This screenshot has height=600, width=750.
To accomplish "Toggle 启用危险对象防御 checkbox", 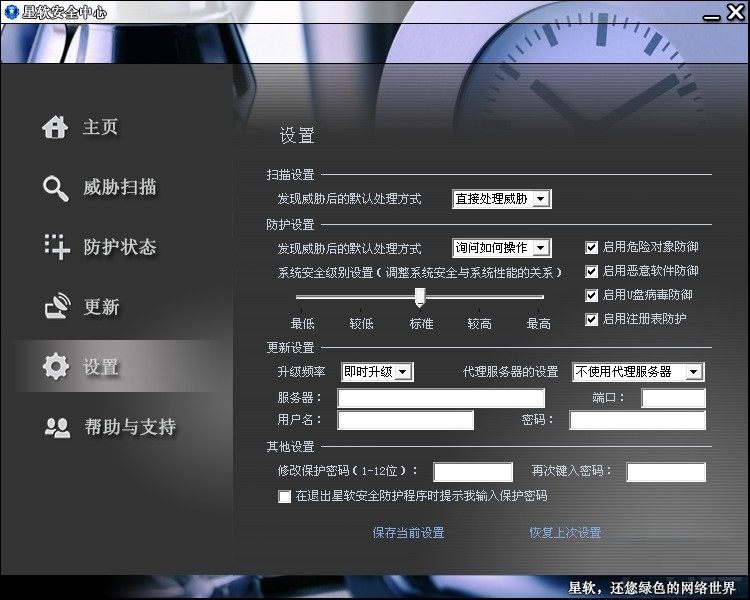I will click(592, 247).
